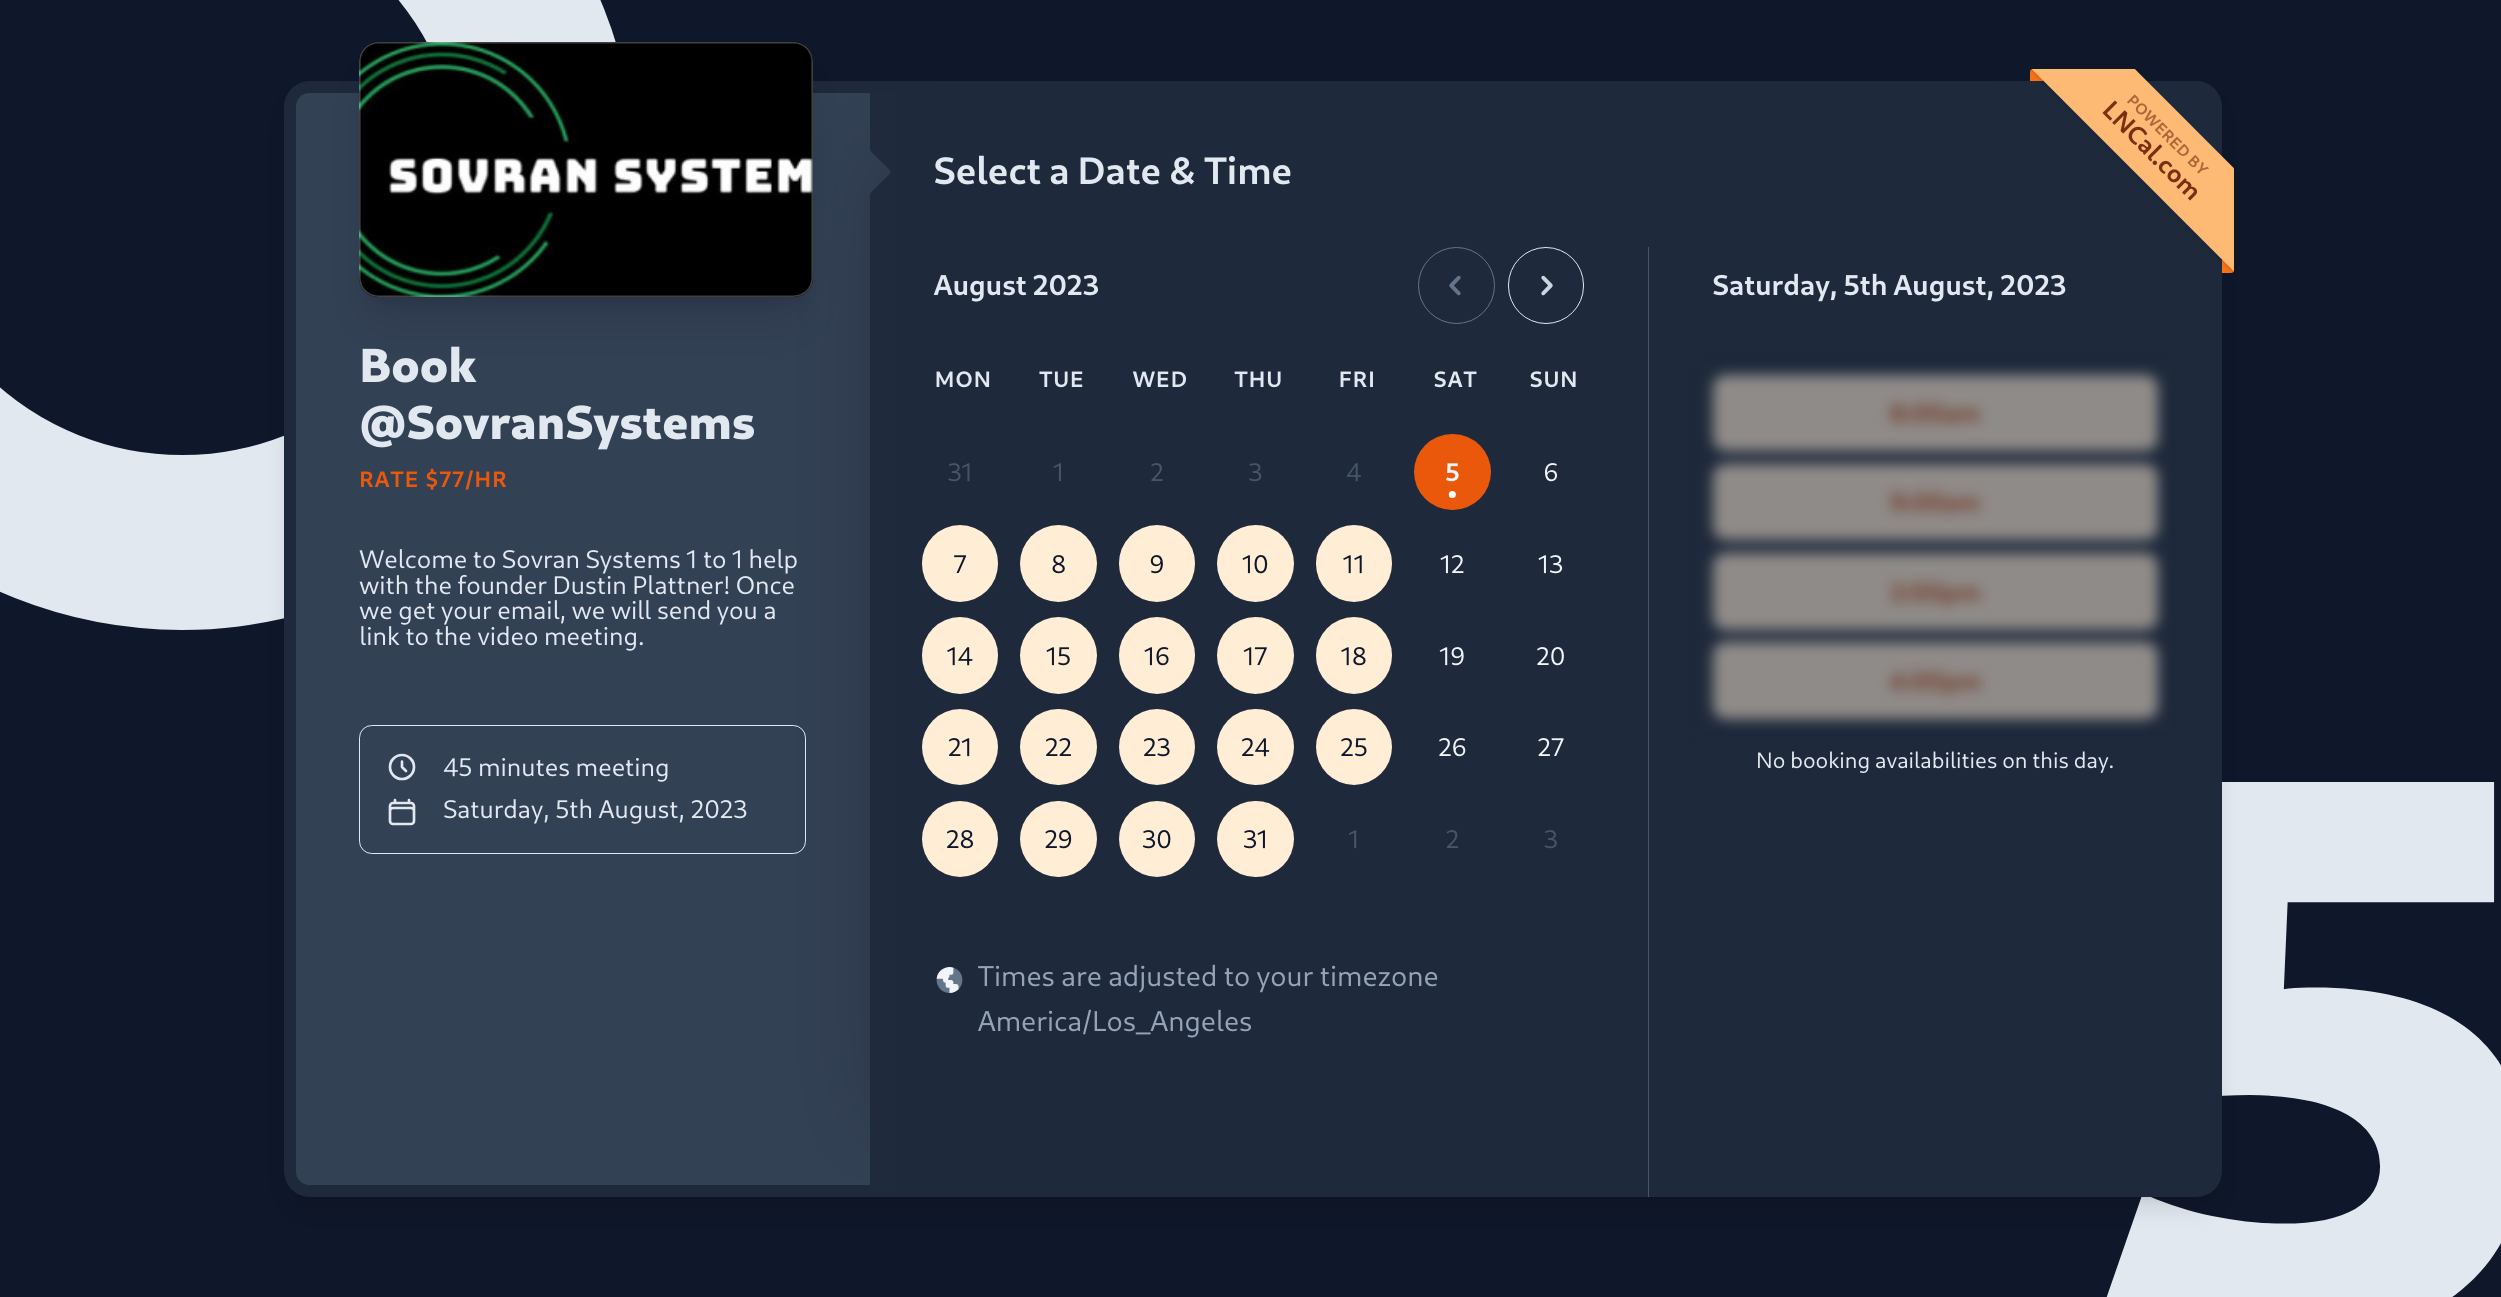This screenshot has width=2501, height=1297.
Task: Click the globe timezone icon
Action: (x=949, y=979)
